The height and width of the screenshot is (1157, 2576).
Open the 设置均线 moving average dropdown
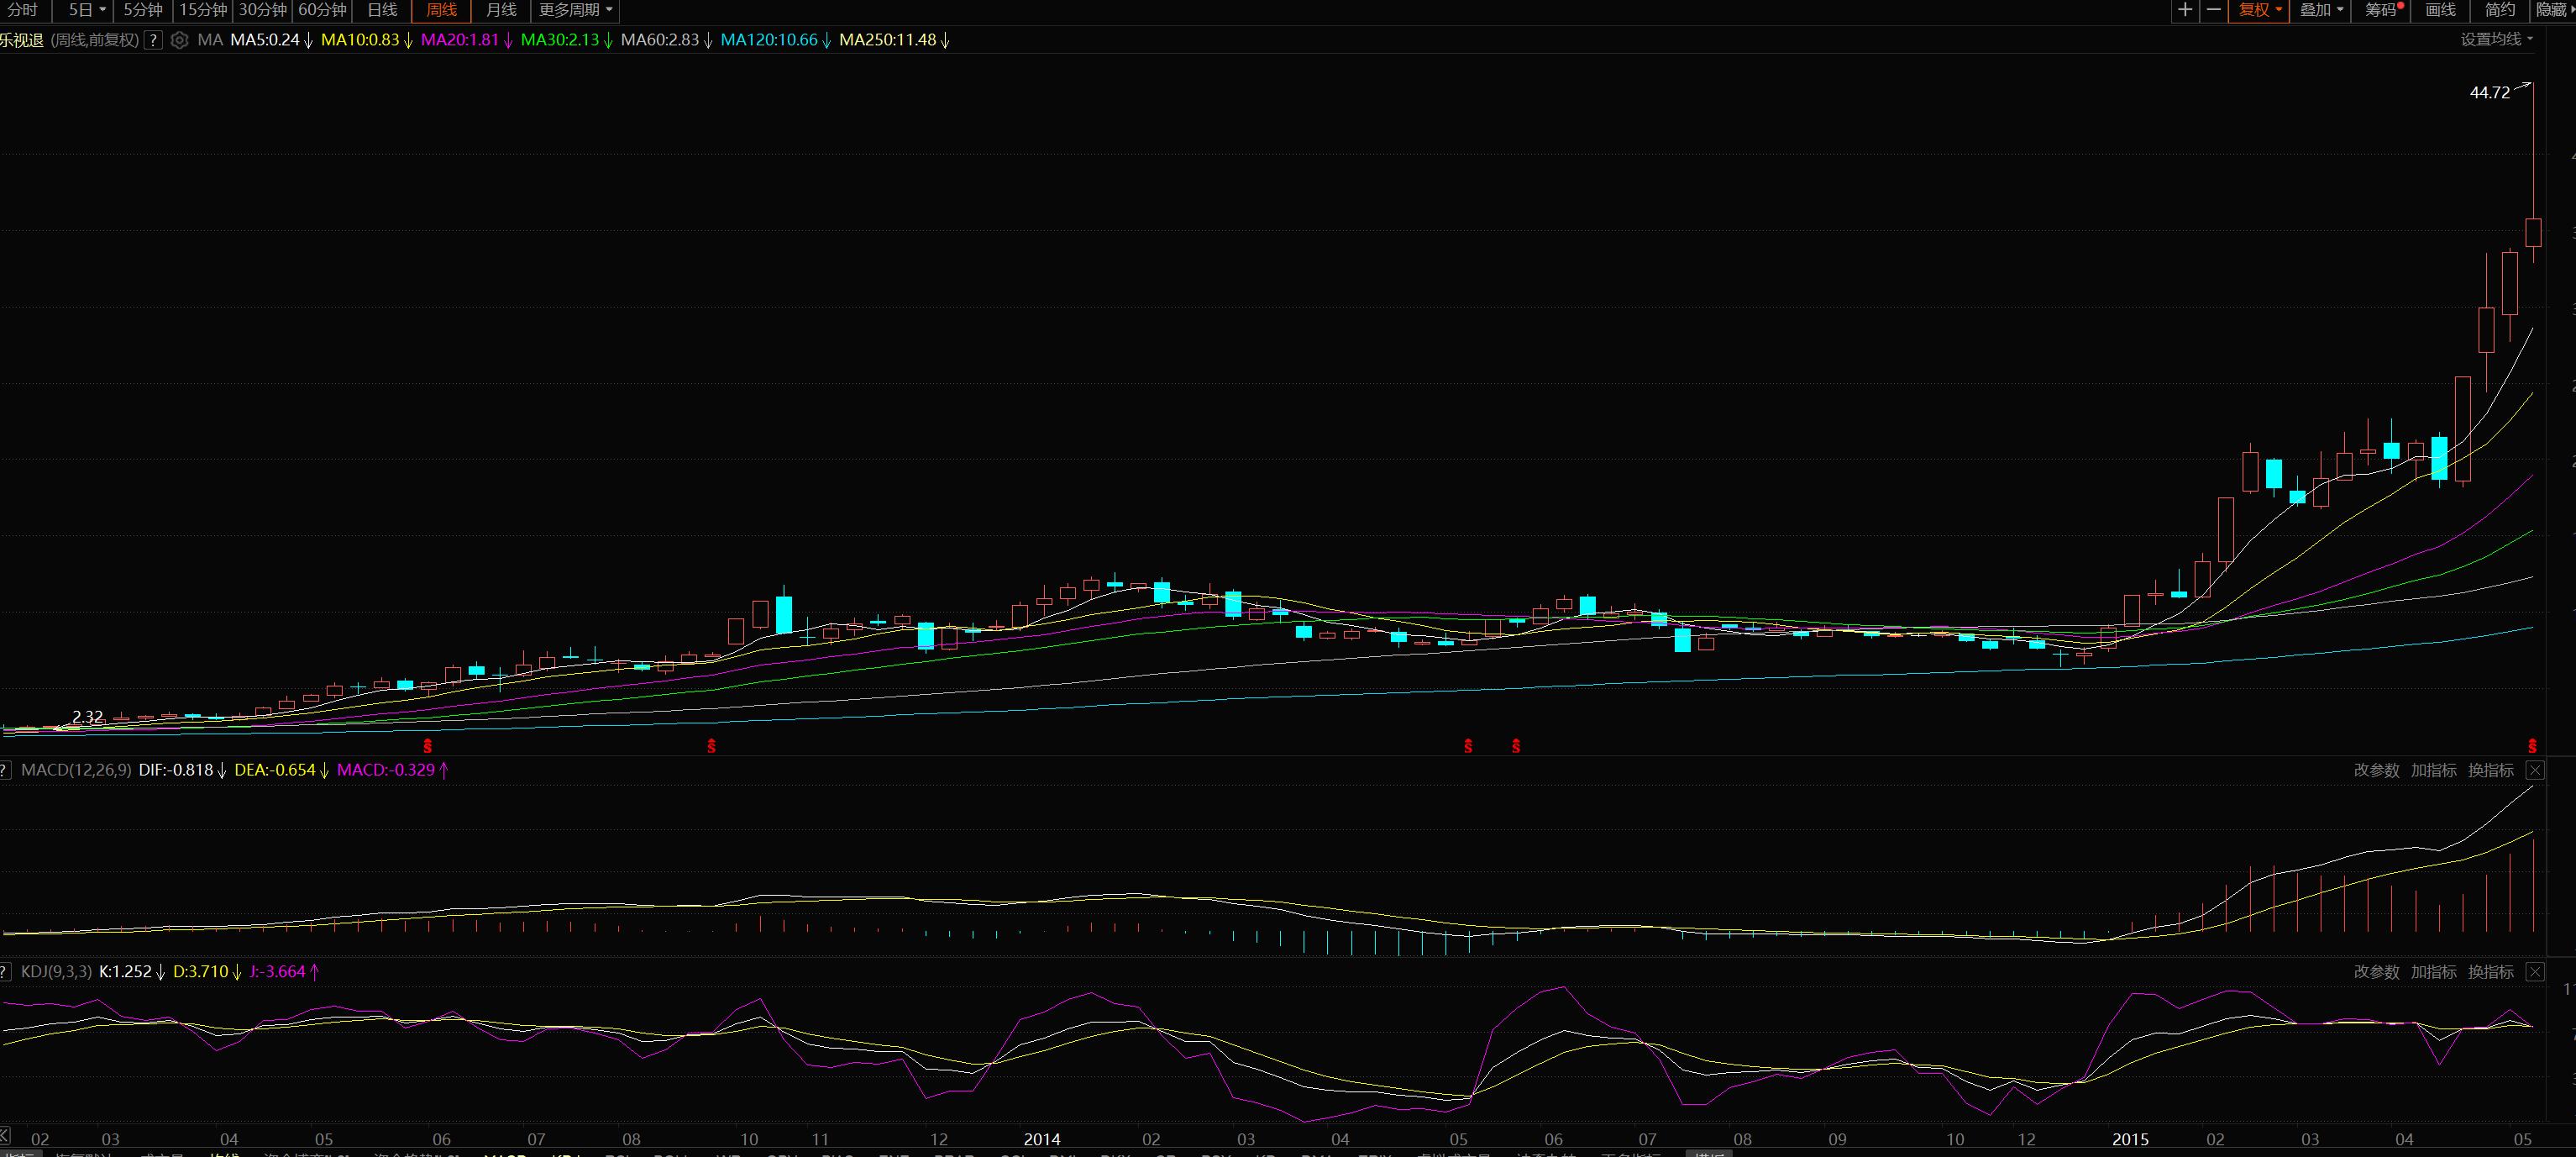pos(2496,40)
